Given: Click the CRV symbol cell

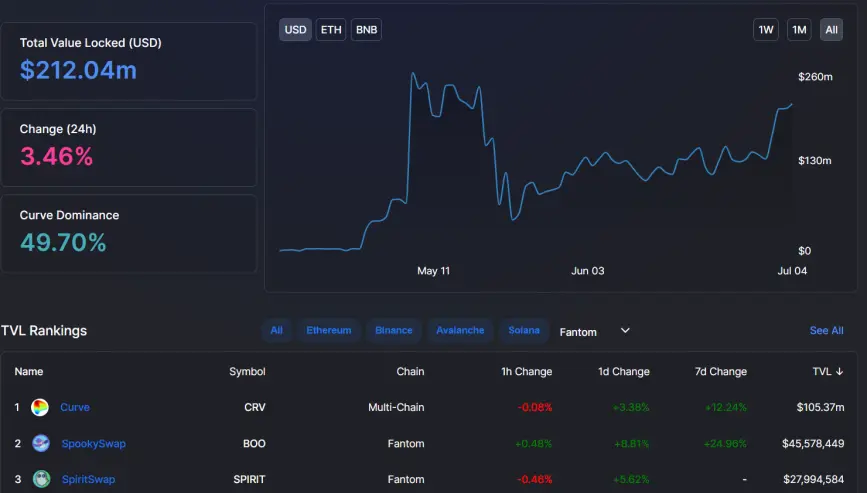Looking at the screenshot, I should click(255, 407).
